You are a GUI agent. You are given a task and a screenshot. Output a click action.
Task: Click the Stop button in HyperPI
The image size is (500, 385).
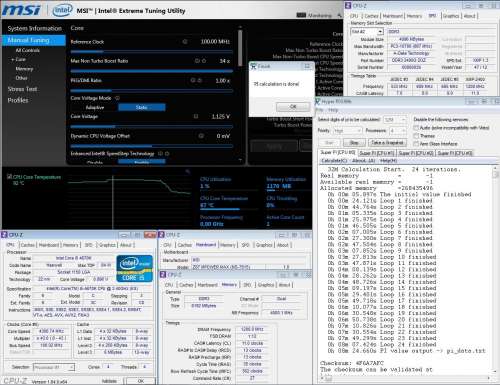pyautogui.click(x=354, y=143)
